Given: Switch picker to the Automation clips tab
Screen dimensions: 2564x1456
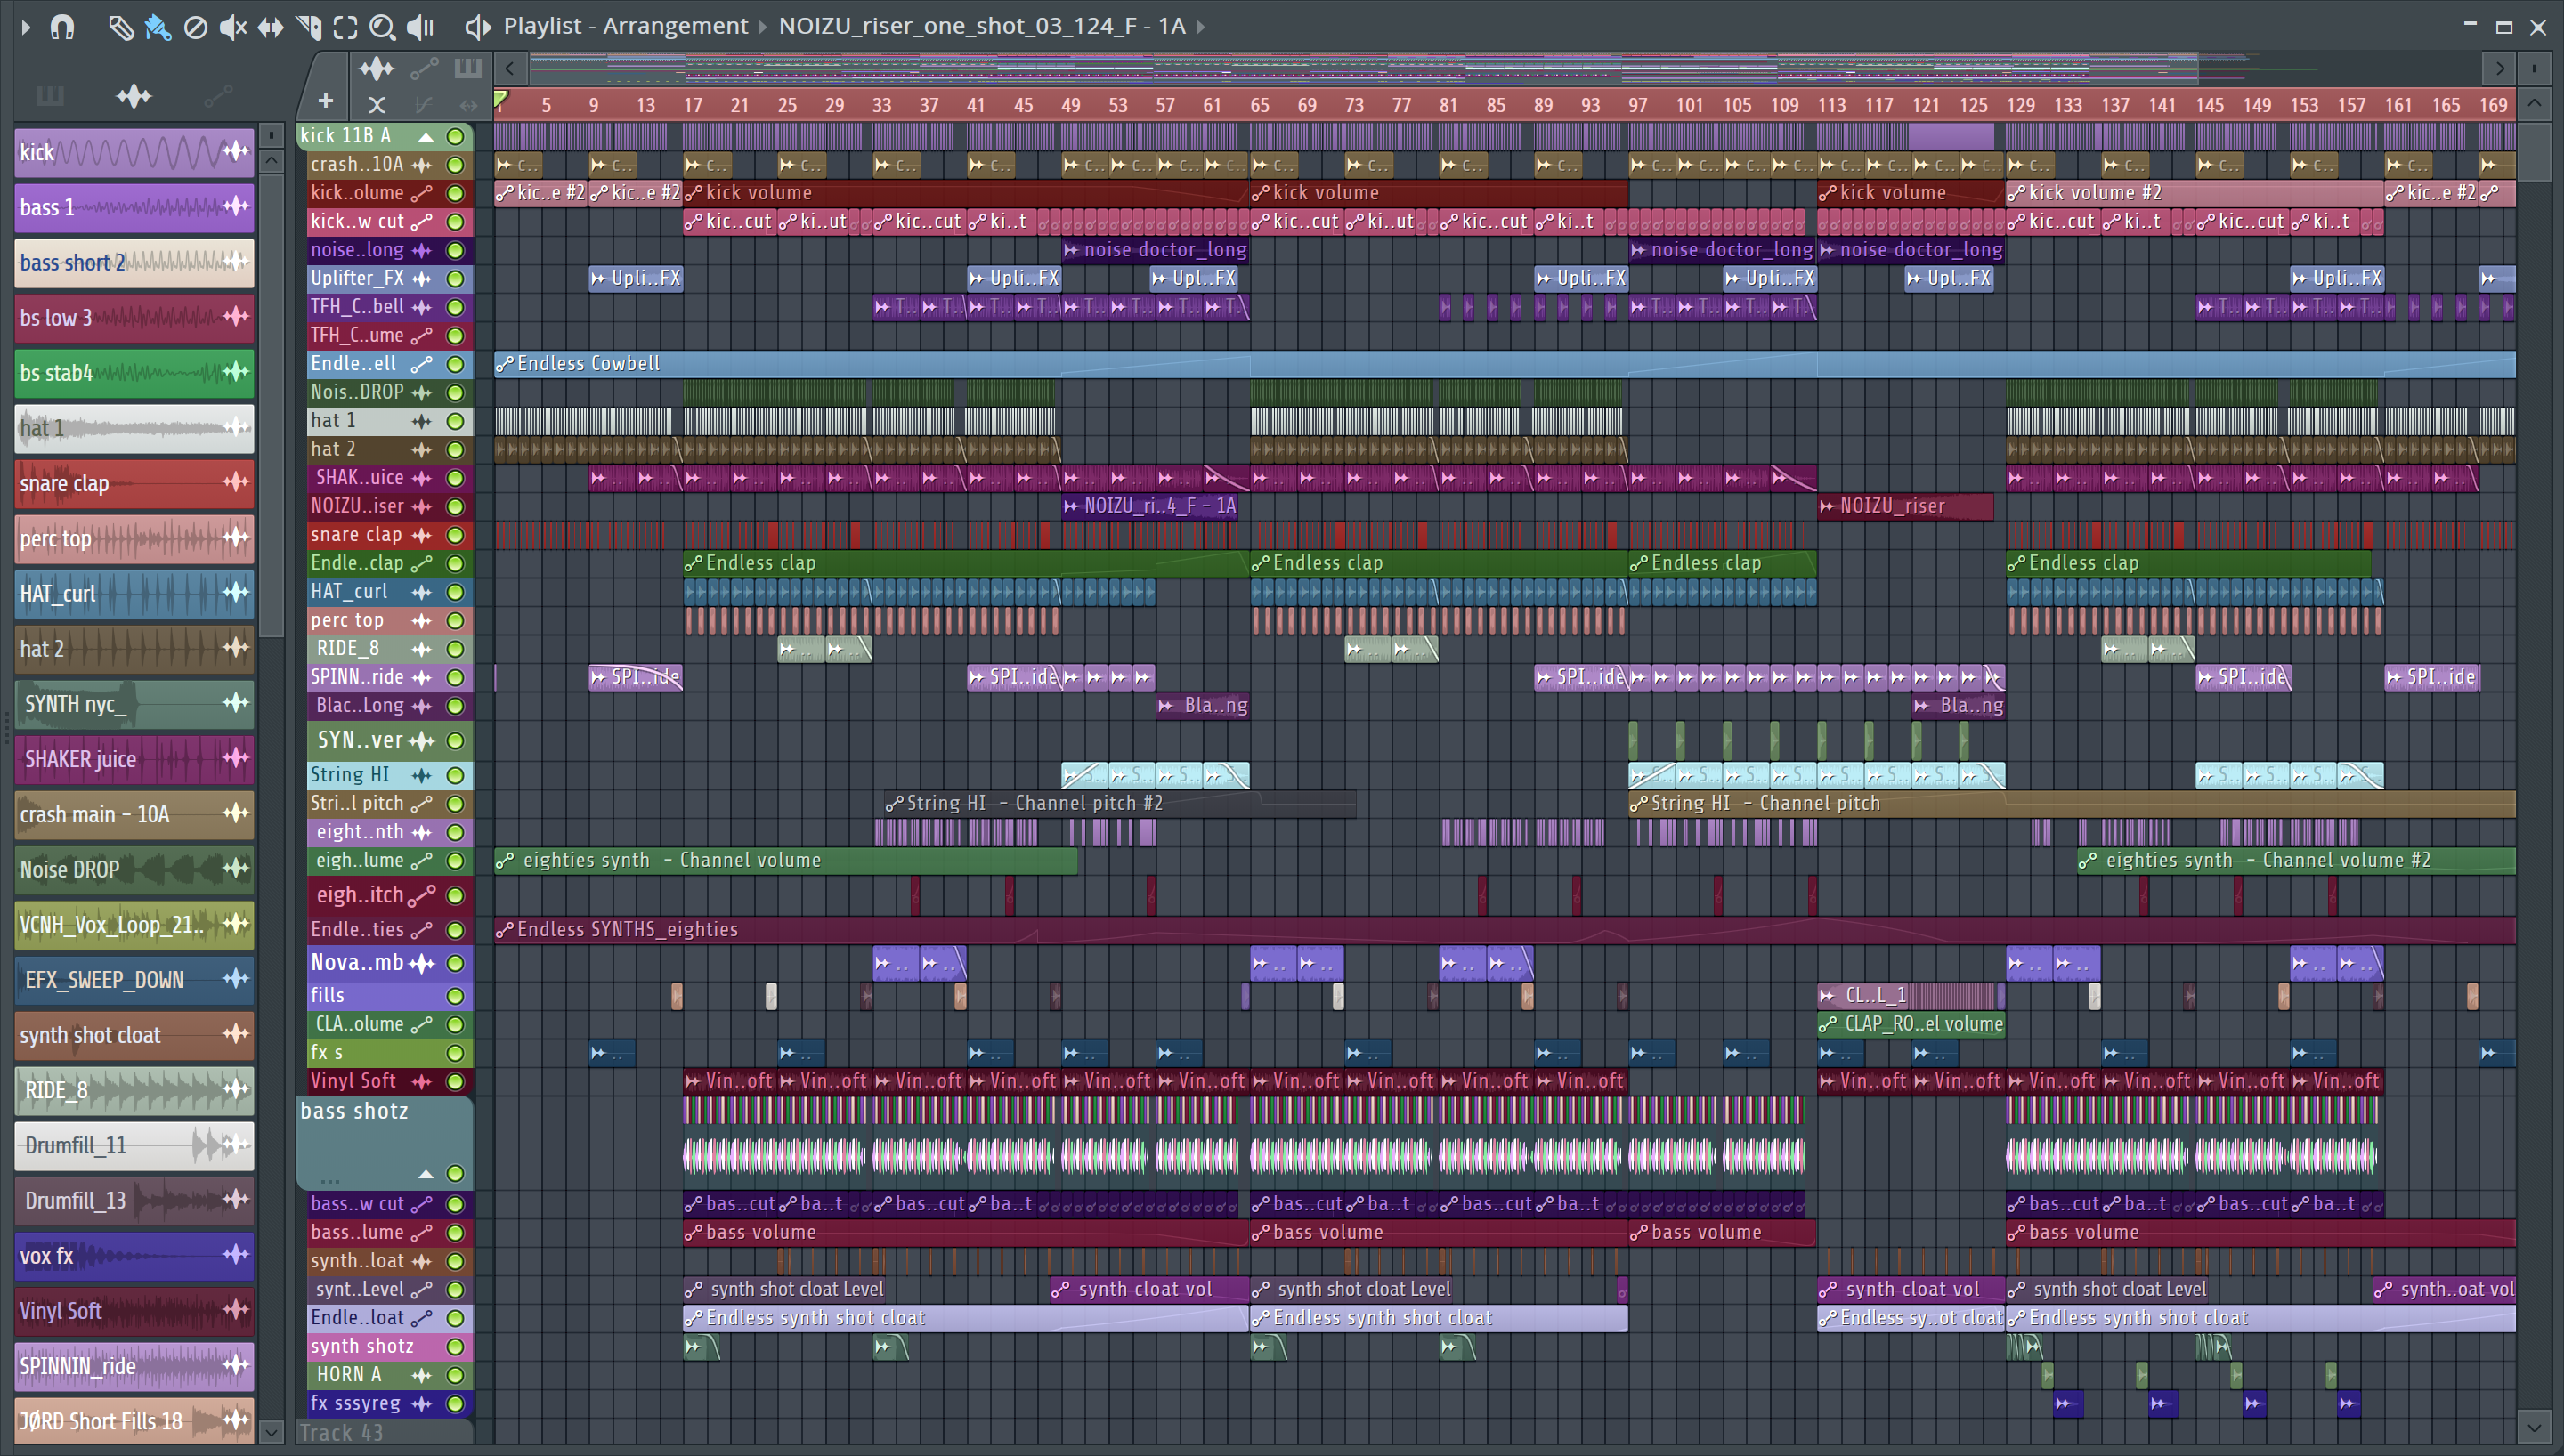Looking at the screenshot, I should tap(217, 96).
